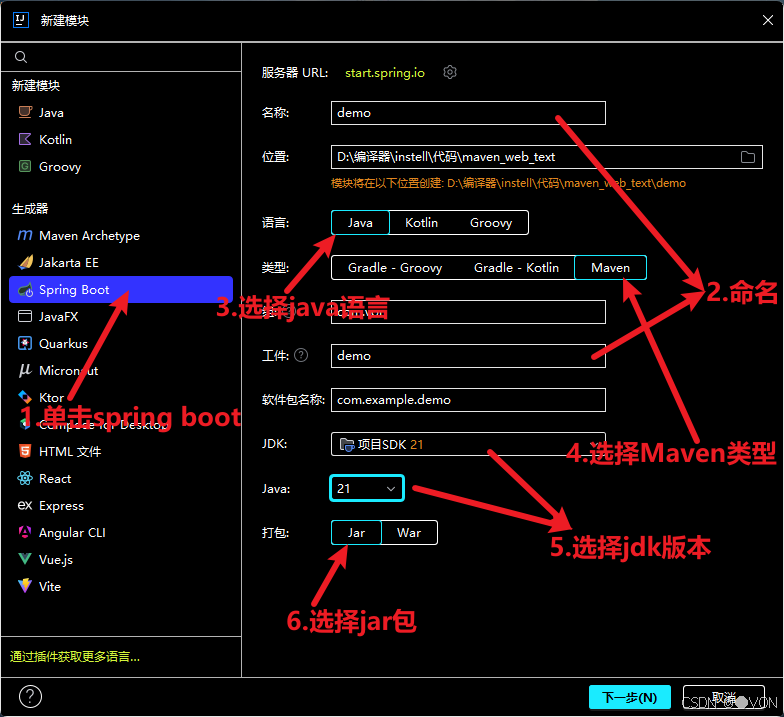The height and width of the screenshot is (717, 784).
Task: Open server URL settings gear
Action: point(450,72)
